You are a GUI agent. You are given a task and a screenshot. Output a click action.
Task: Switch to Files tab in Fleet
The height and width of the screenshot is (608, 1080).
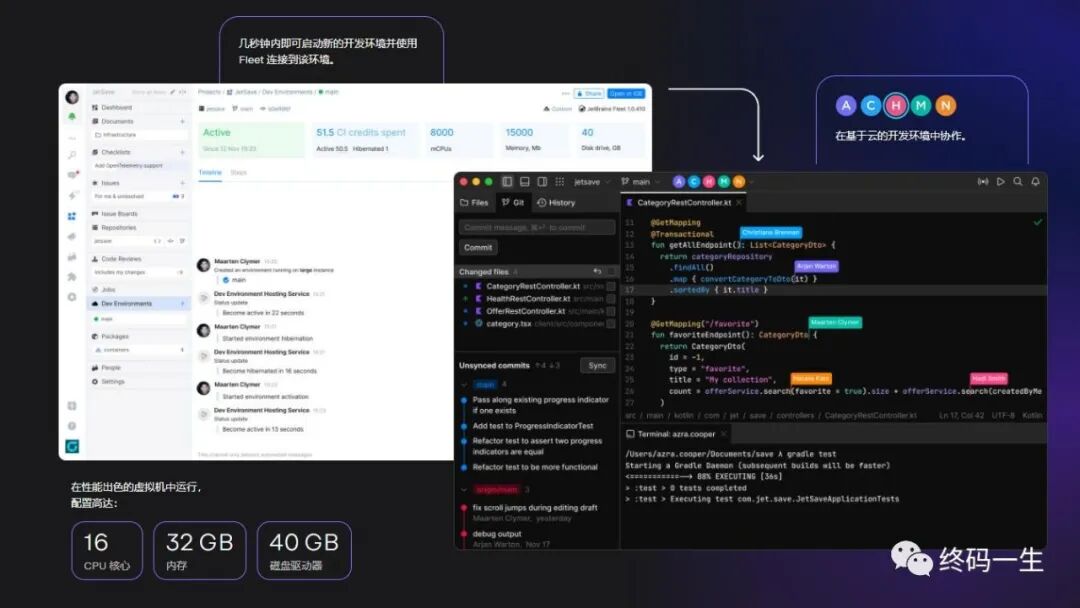point(474,202)
